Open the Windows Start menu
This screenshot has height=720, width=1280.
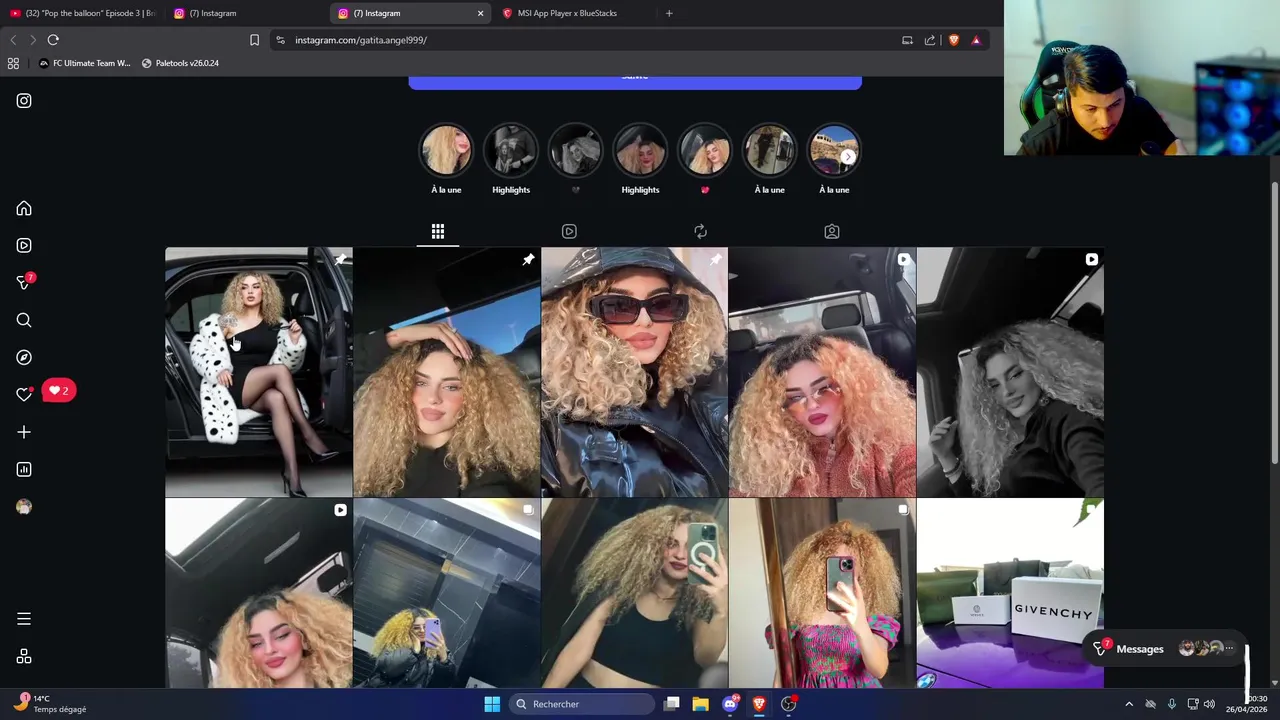pyautogui.click(x=492, y=704)
